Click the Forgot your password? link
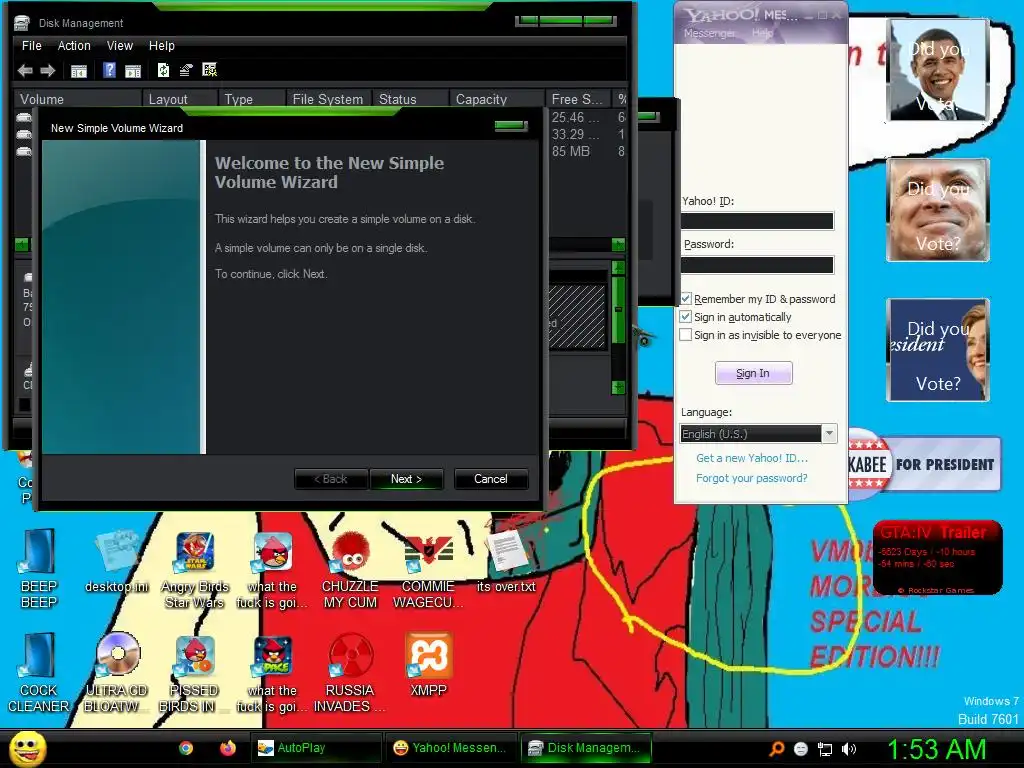Viewport: 1024px width, 768px height. [x=752, y=478]
